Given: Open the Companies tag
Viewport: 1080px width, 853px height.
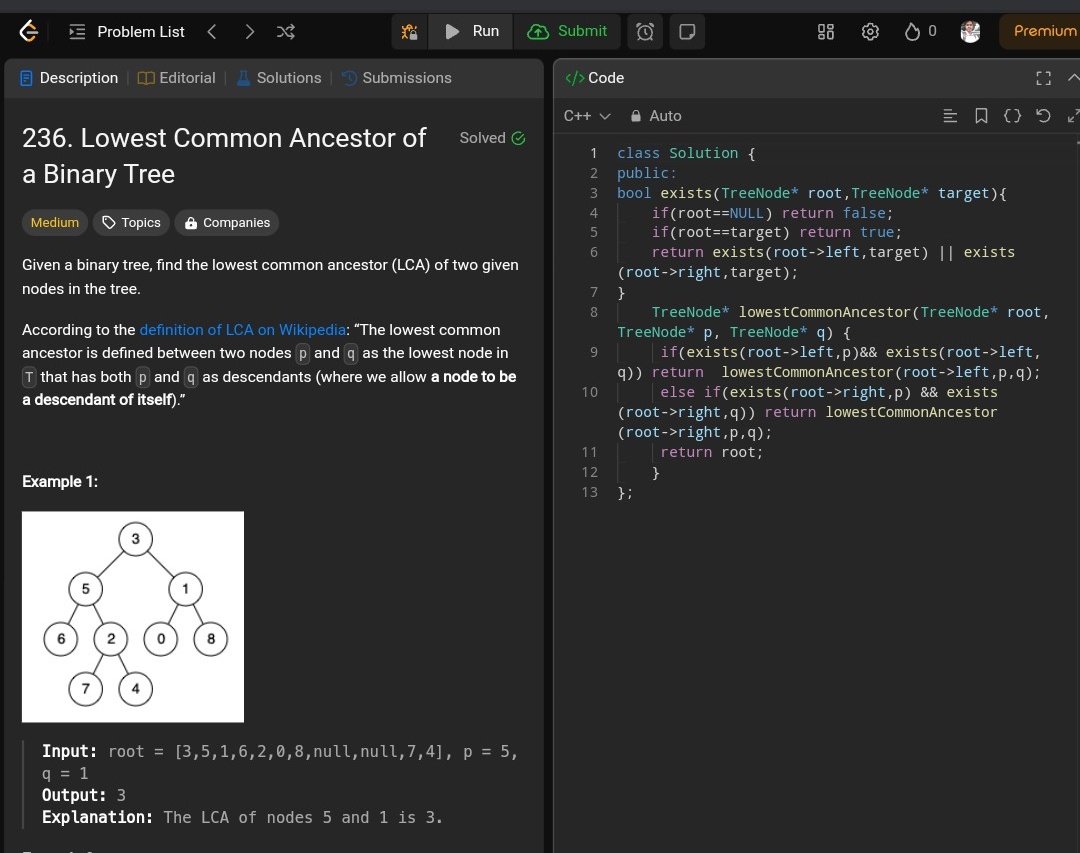Looking at the screenshot, I should 227,223.
